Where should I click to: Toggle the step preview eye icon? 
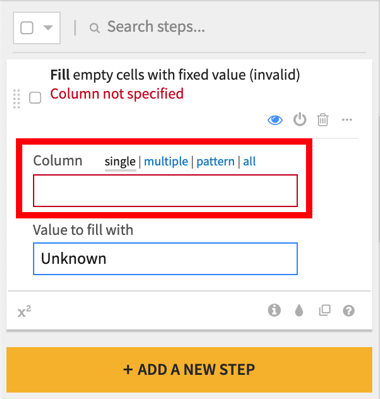pyautogui.click(x=275, y=120)
